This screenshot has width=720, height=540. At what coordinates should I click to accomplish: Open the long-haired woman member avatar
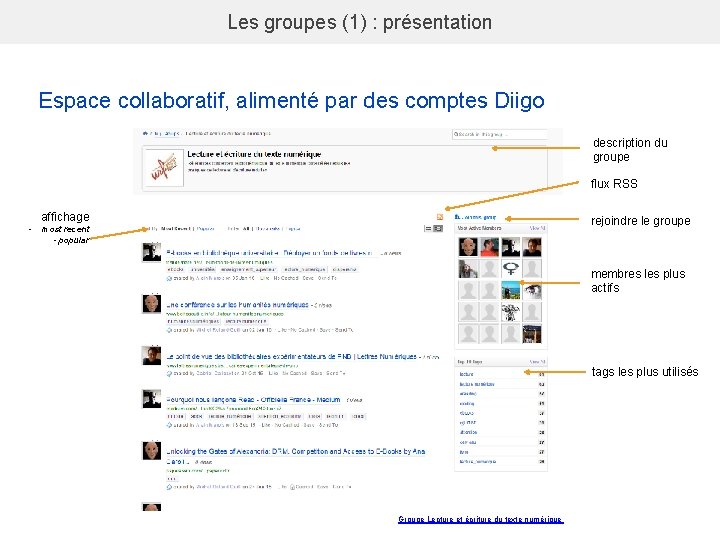pos(468,268)
